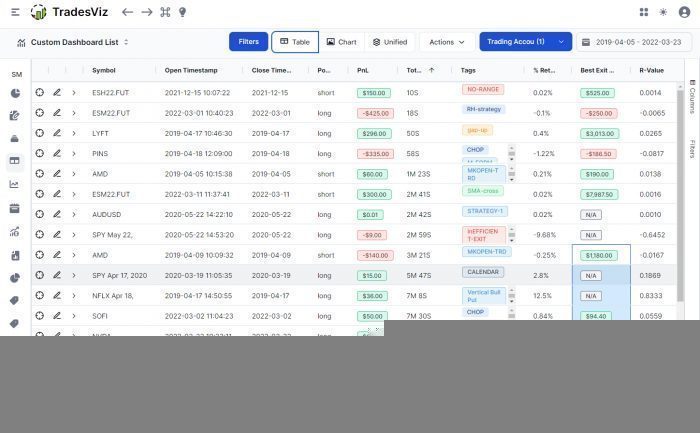Open the Filters side panel tab
The width and height of the screenshot is (700, 433).
692,149
